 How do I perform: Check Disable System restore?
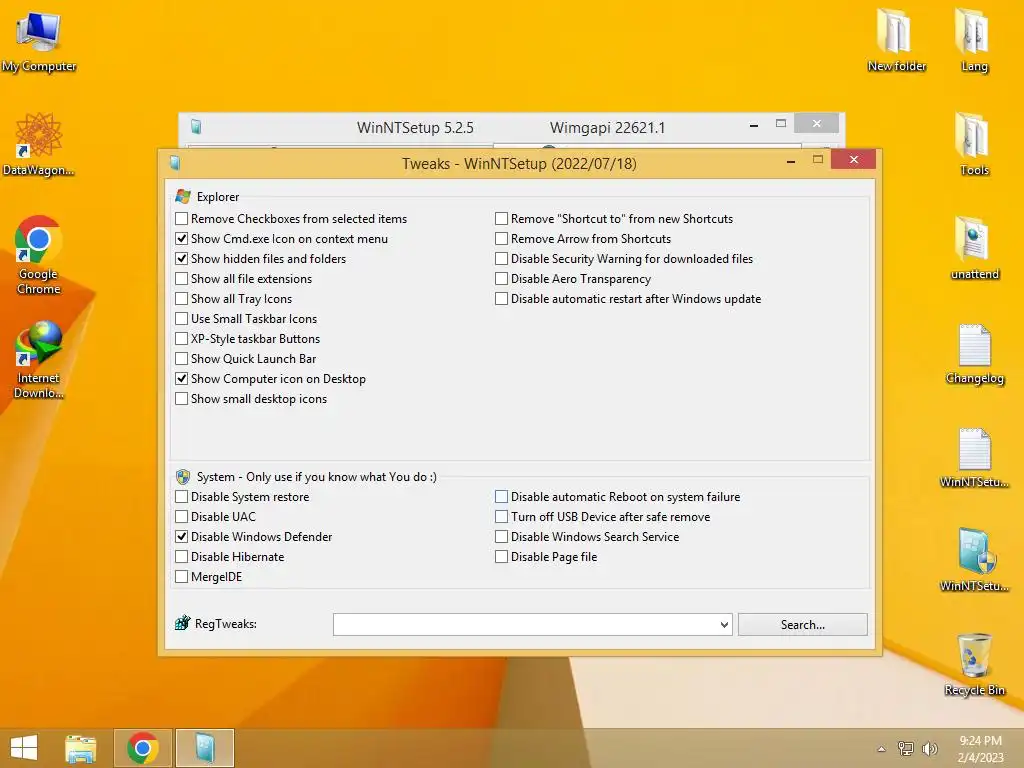click(182, 496)
